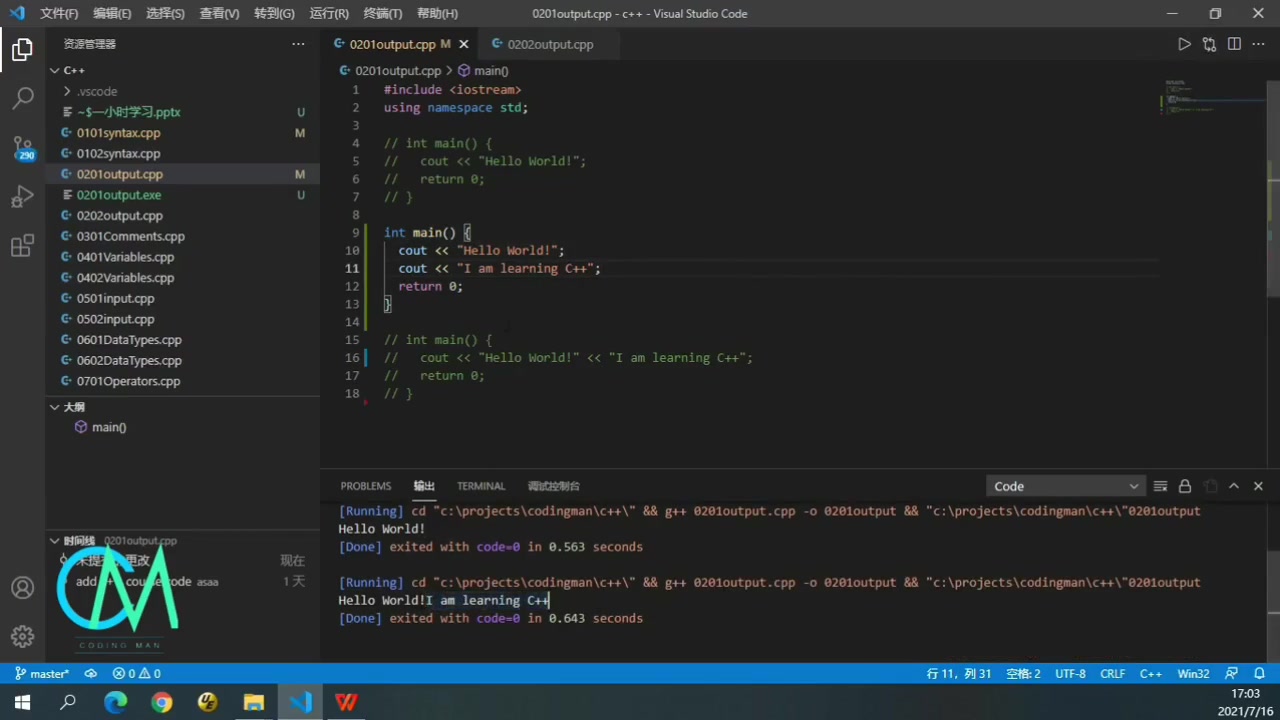Open the Run and Debug view
The image size is (1280, 720).
[22, 197]
